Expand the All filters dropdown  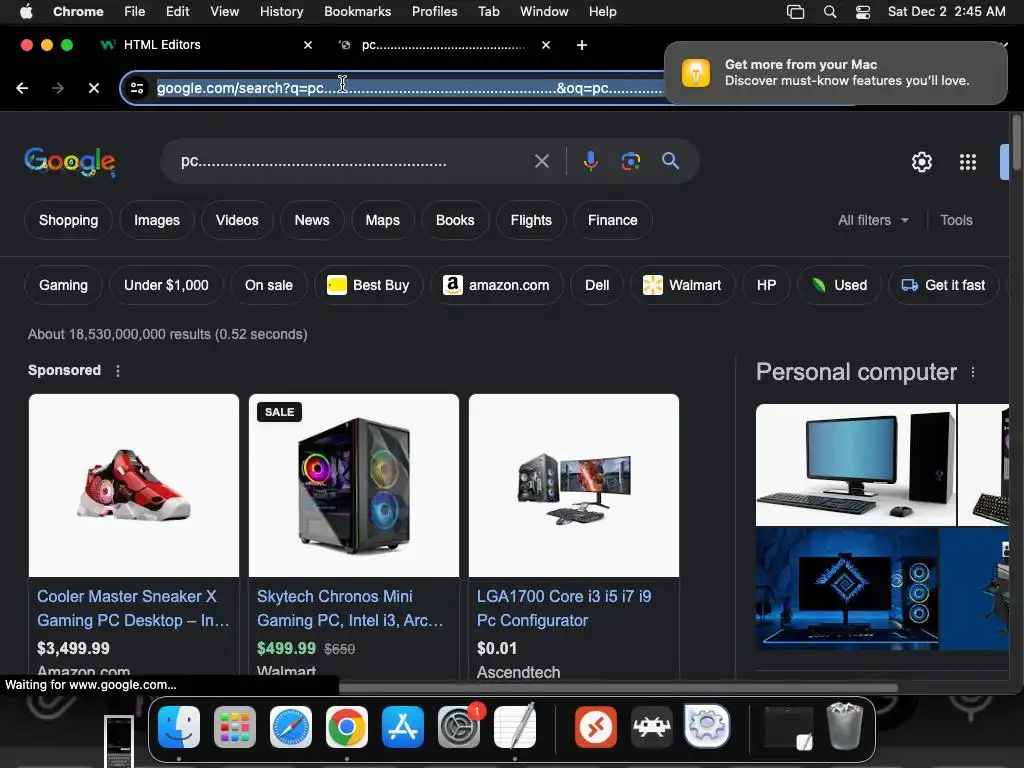tap(873, 220)
